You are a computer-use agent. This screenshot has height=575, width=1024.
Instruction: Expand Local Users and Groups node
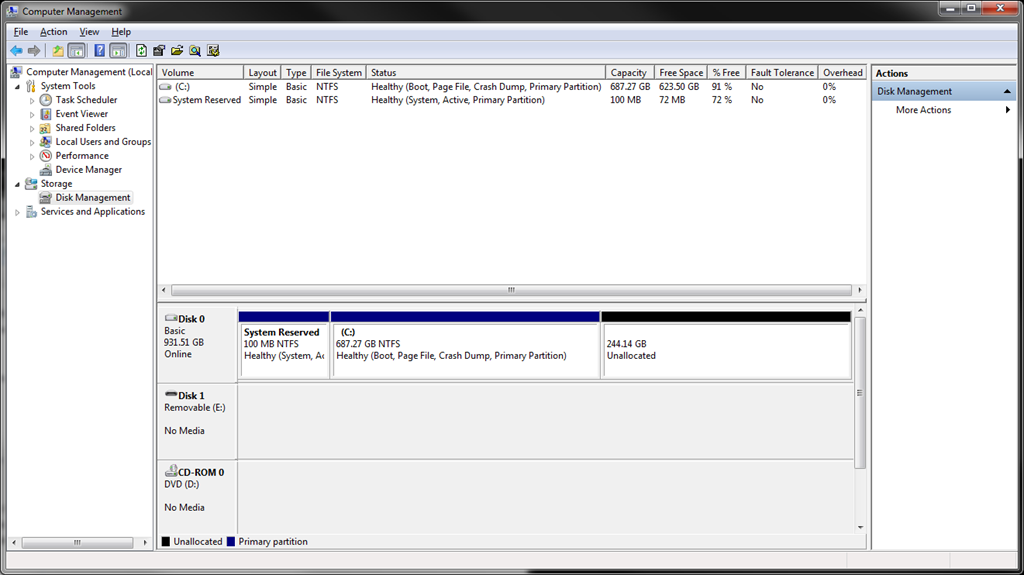pos(32,142)
